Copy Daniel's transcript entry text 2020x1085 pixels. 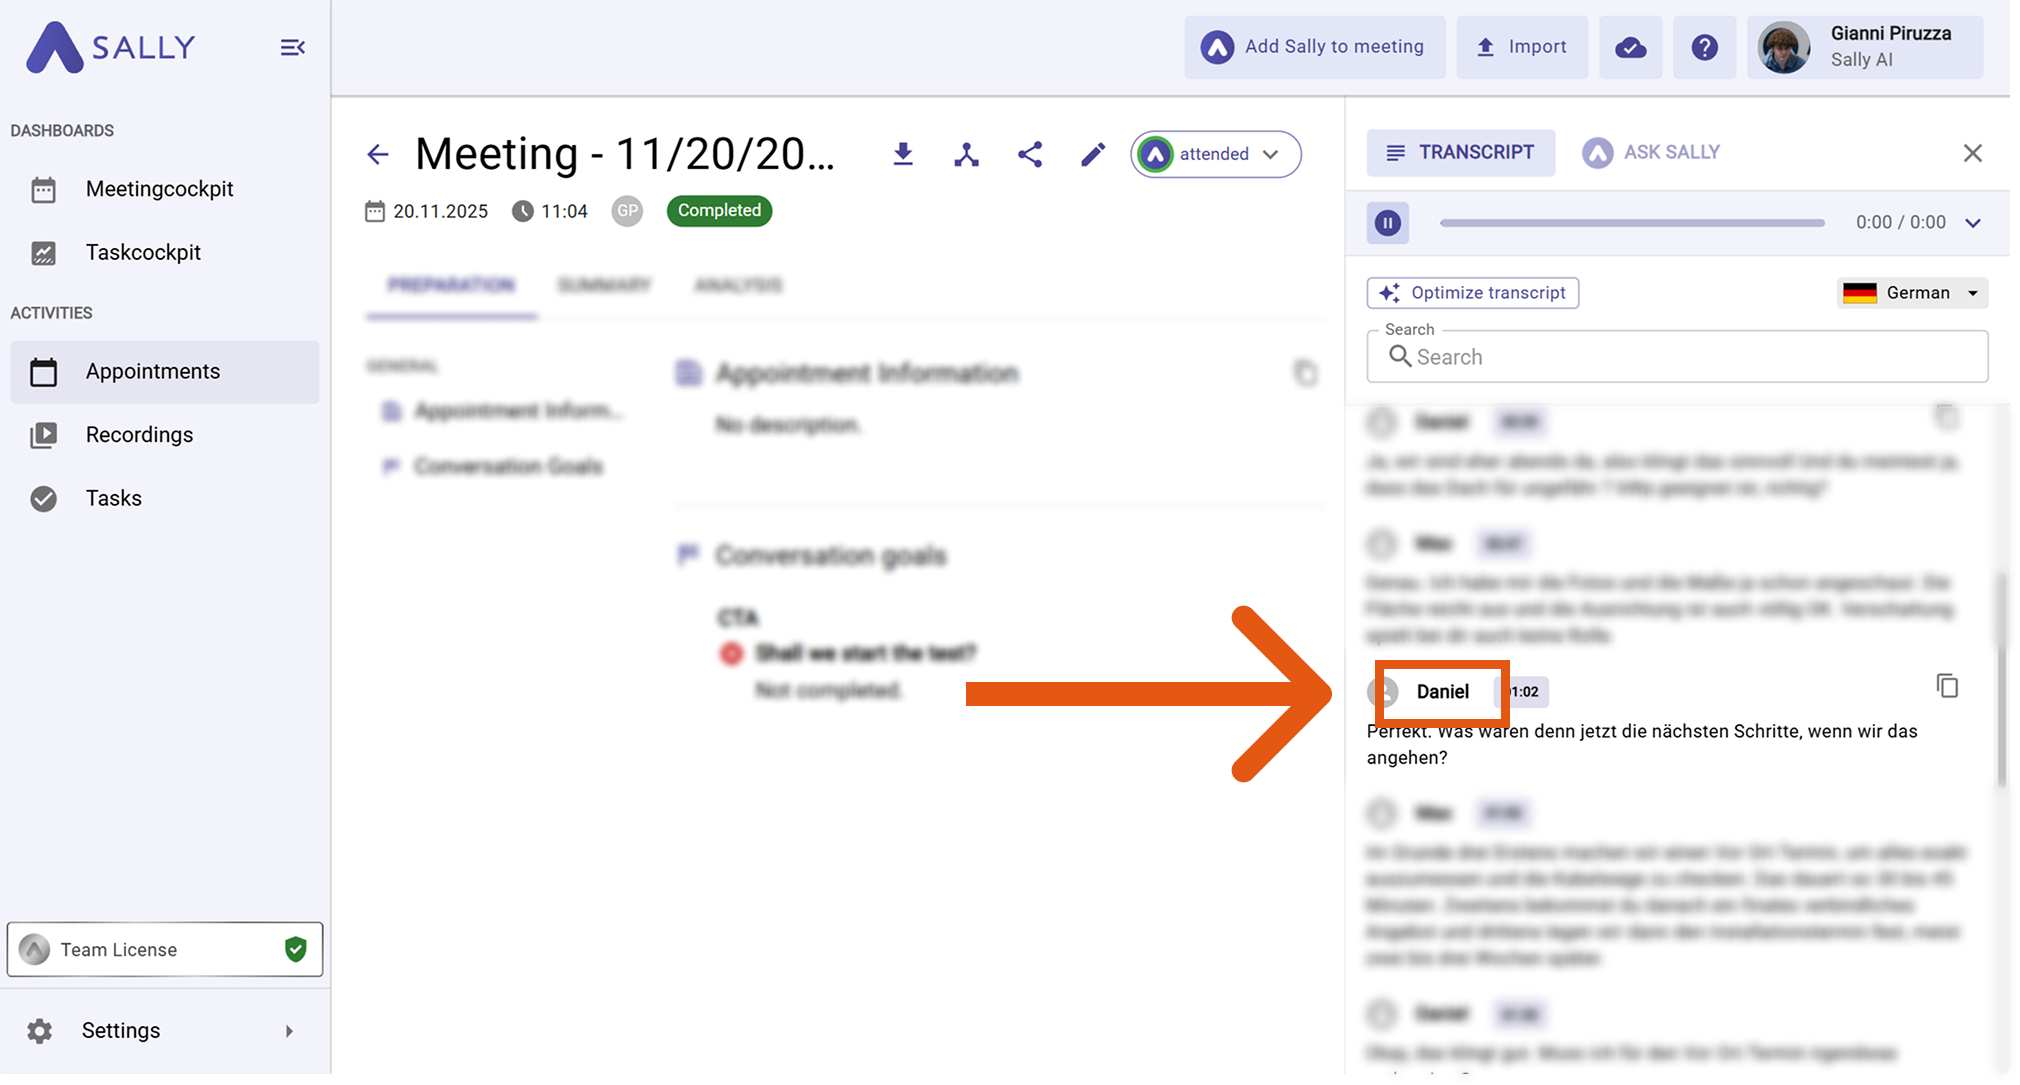coord(1946,686)
